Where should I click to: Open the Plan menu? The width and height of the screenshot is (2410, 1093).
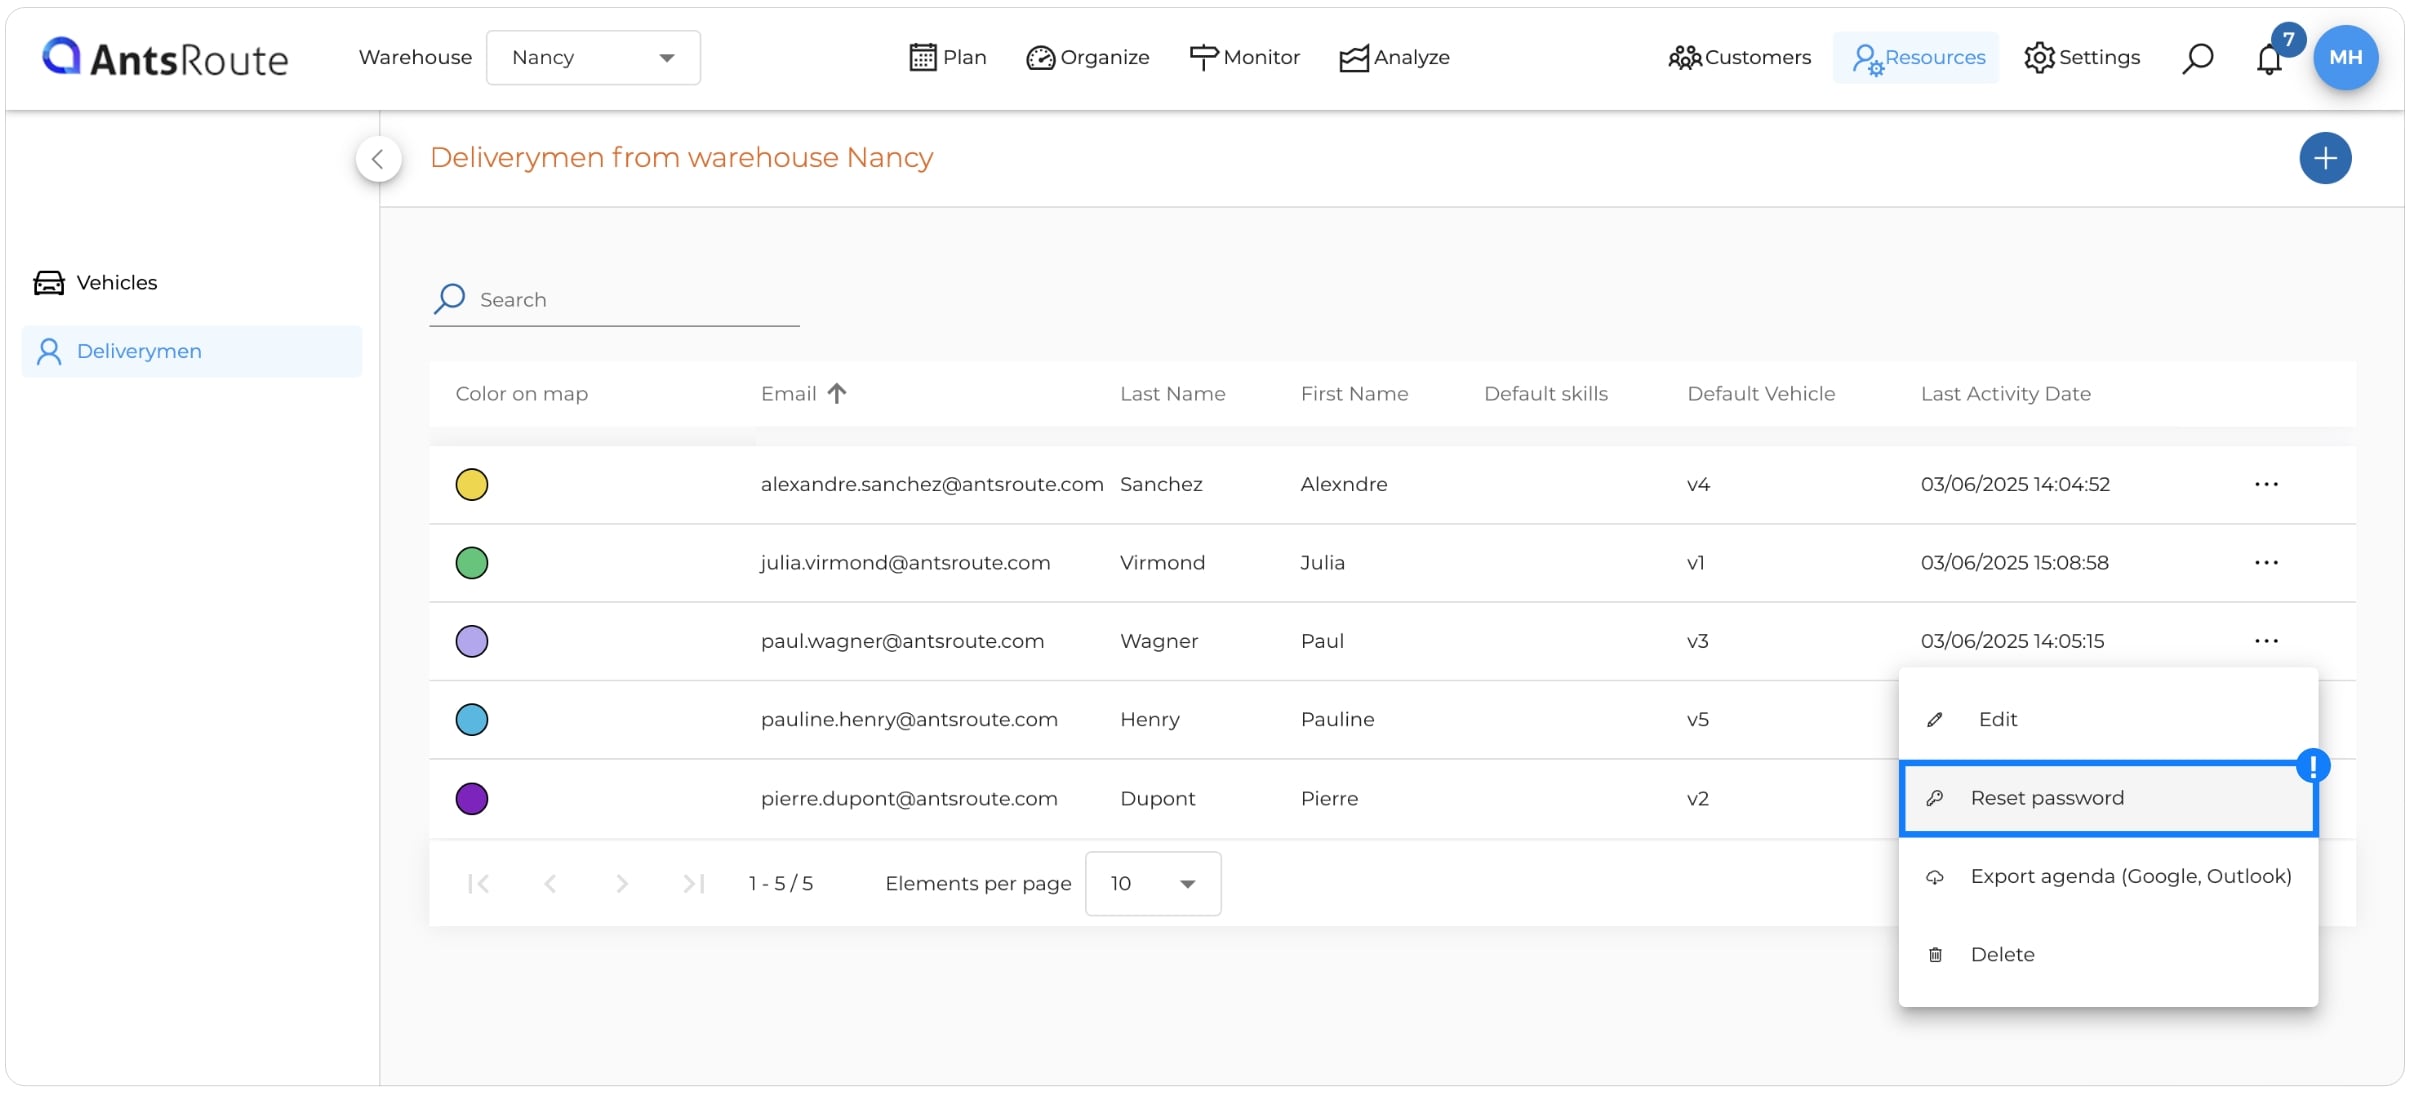coord(947,57)
